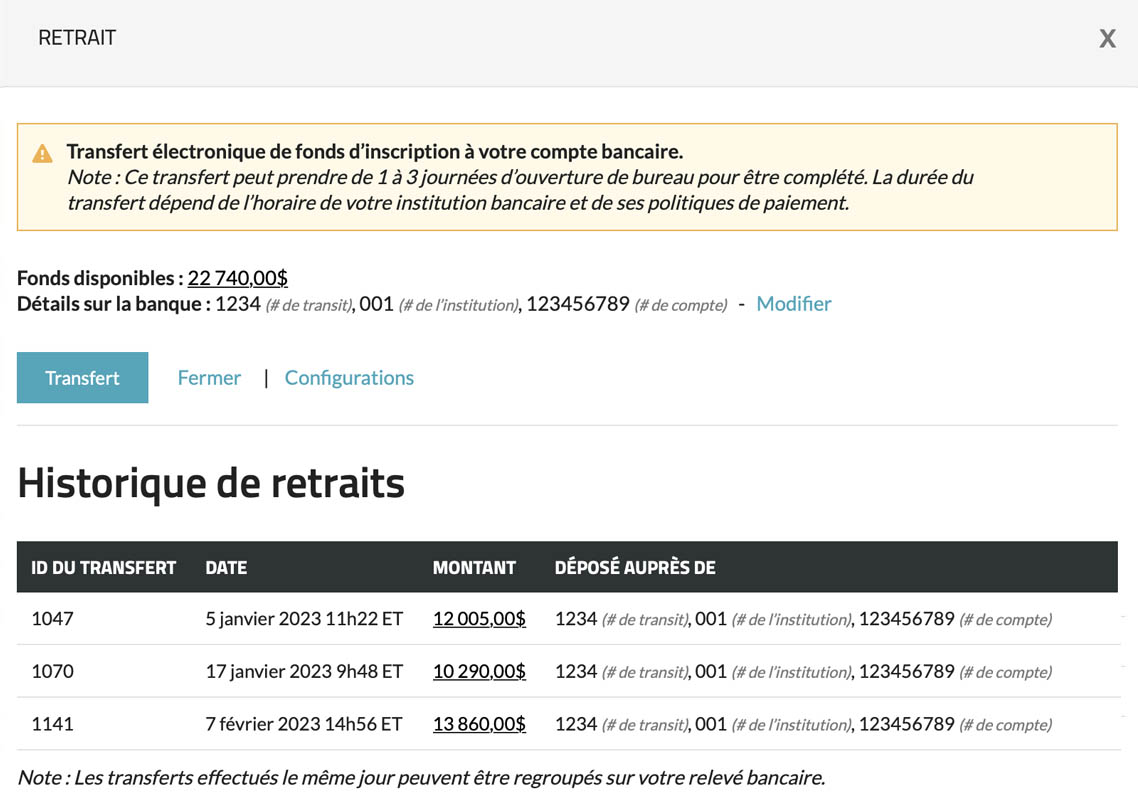Screen dimensions: 1138x799
Task: Click the available funds 22 740,00$ amount
Action: 238,278
